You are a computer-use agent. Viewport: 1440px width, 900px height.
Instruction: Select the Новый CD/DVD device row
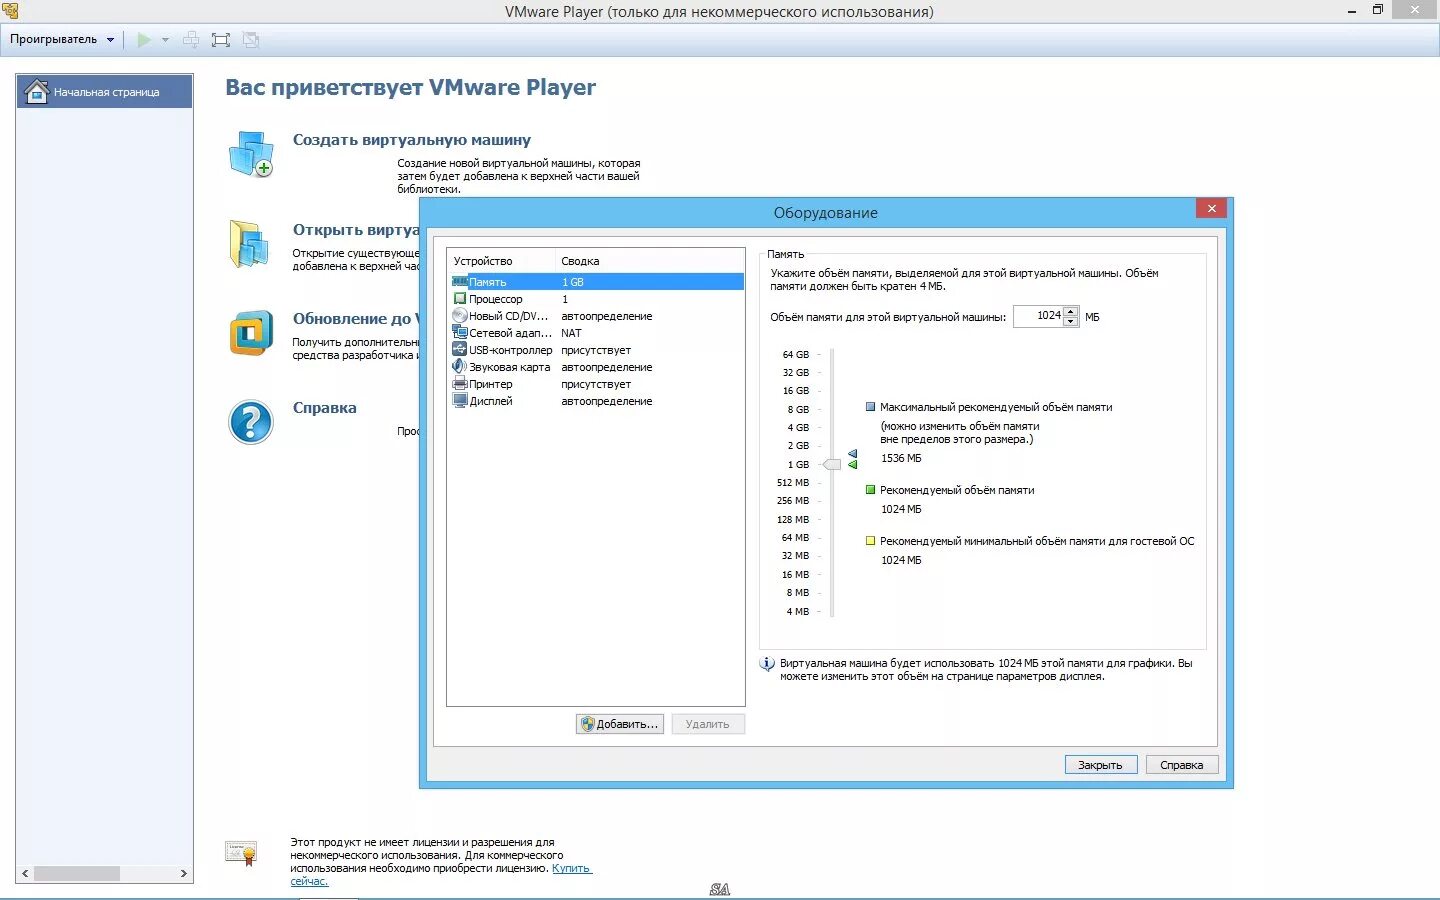[x=597, y=316]
